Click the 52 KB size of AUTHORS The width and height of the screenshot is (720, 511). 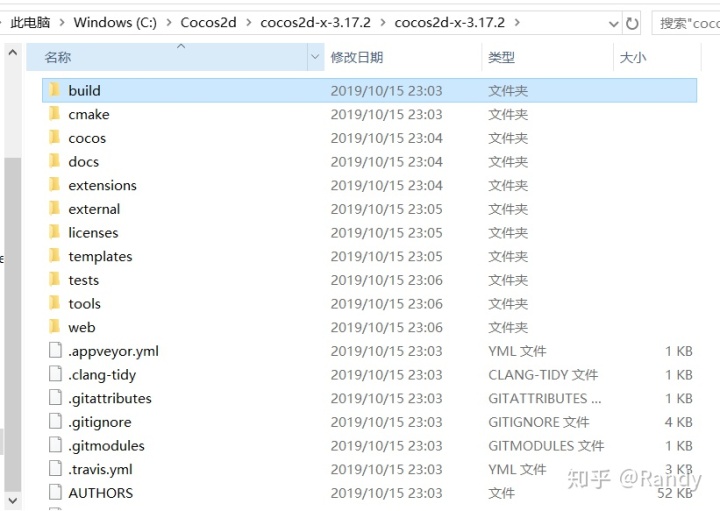point(675,493)
